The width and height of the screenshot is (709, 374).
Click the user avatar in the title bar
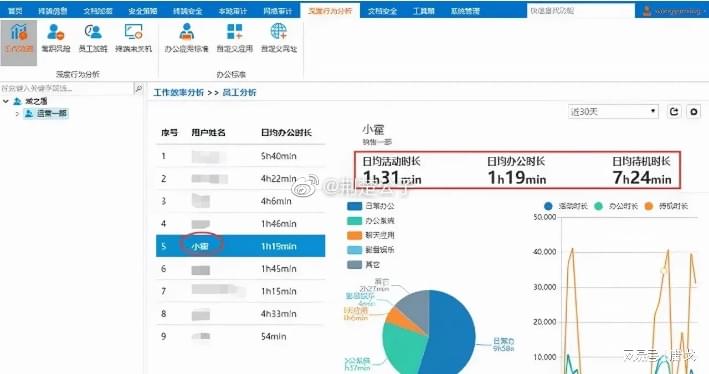point(647,10)
